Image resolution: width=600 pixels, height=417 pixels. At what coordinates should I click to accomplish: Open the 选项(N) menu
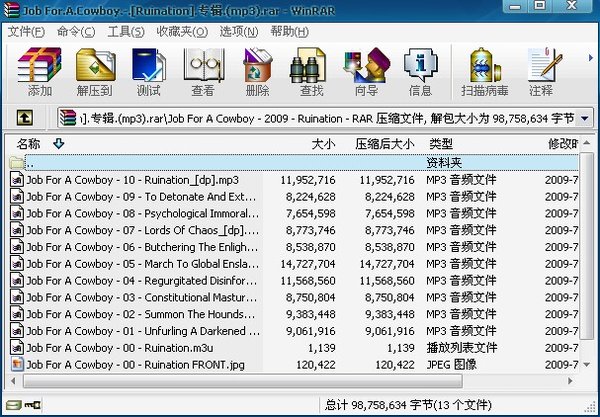click(239, 32)
